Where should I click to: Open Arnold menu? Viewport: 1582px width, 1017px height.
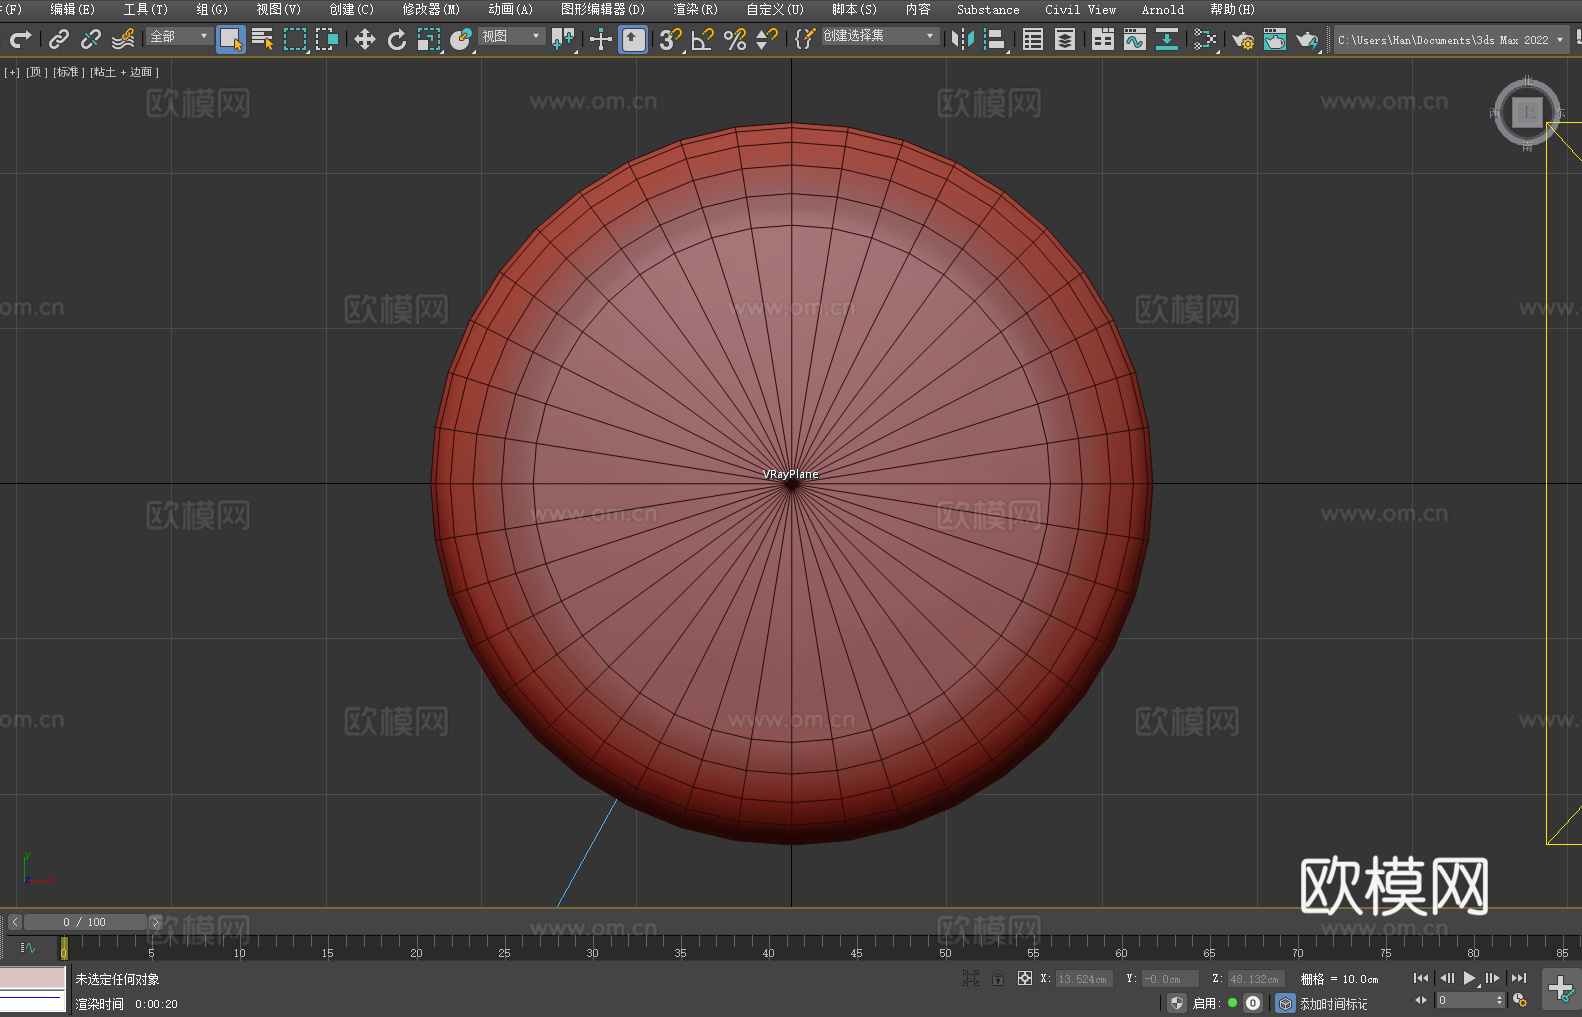(1162, 9)
